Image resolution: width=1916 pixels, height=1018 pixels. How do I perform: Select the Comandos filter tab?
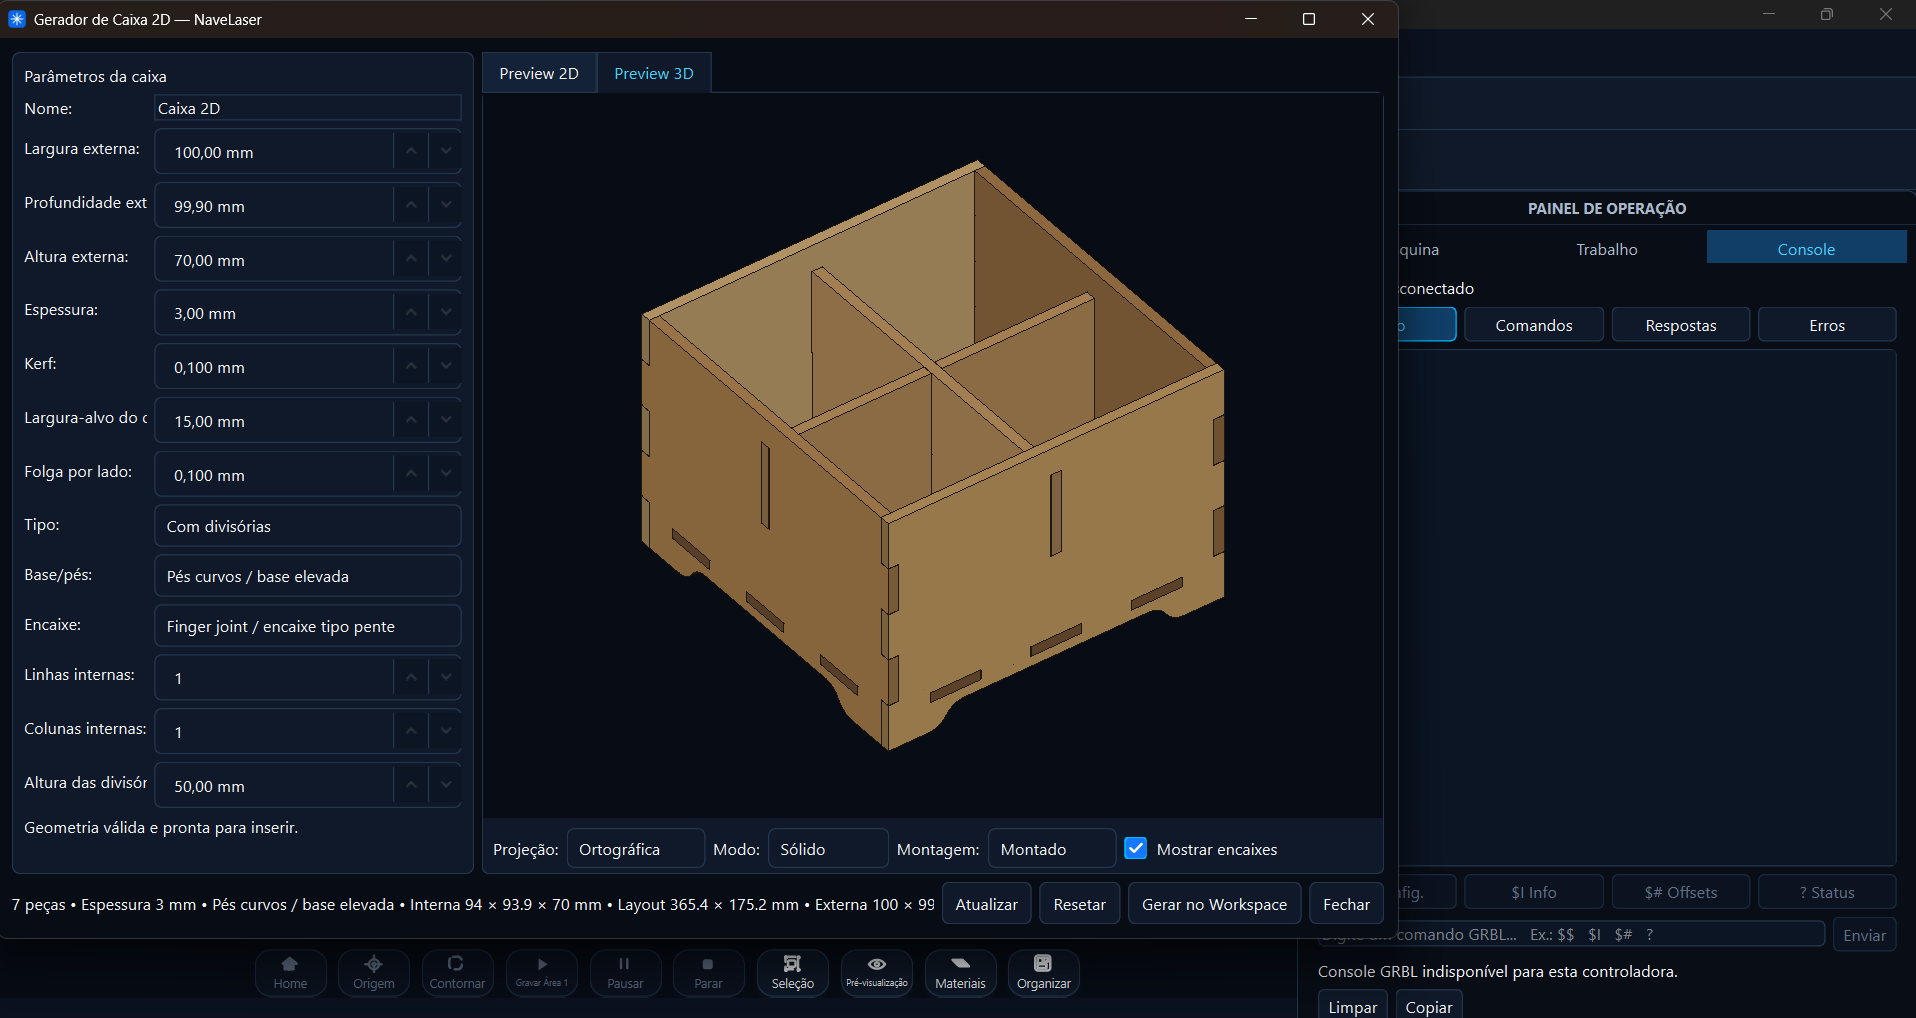(1534, 325)
